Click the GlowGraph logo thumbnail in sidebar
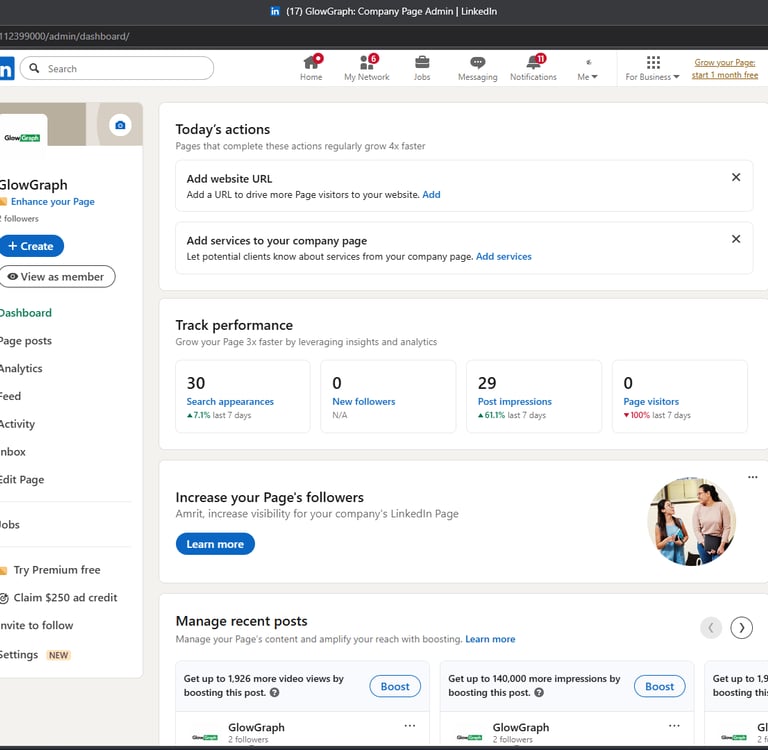This screenshot has height=750, width=768. coord(22,137)
